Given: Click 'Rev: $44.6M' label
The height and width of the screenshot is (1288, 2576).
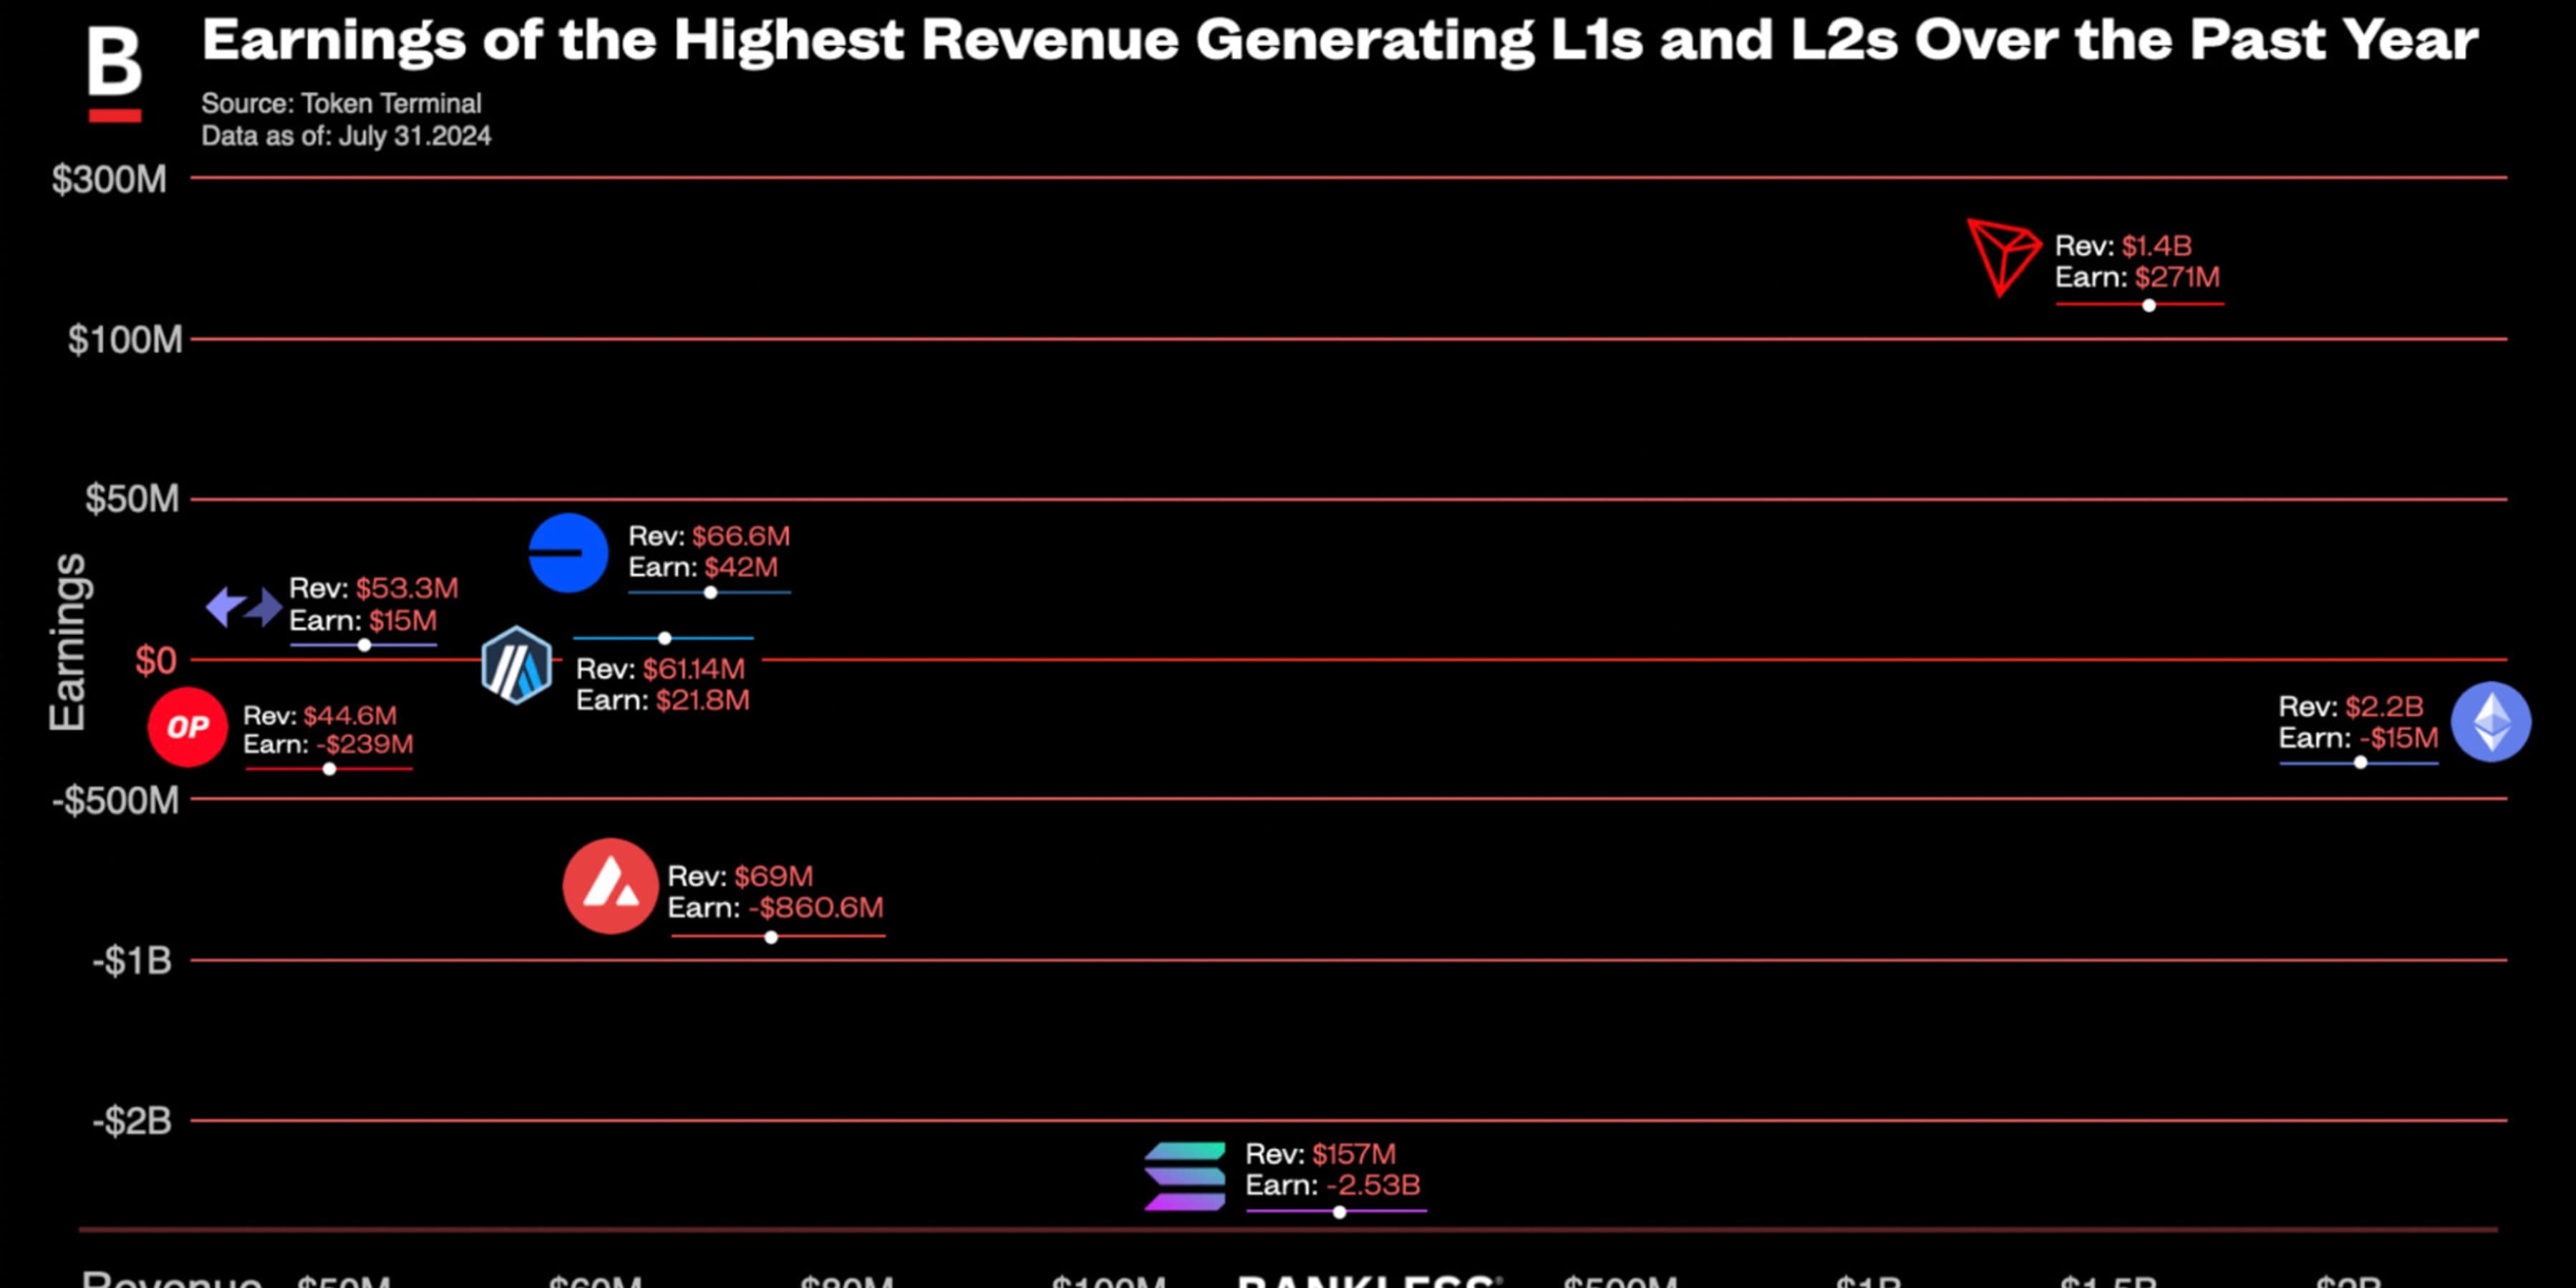Looking at the screenshot, I should [320, 716].
